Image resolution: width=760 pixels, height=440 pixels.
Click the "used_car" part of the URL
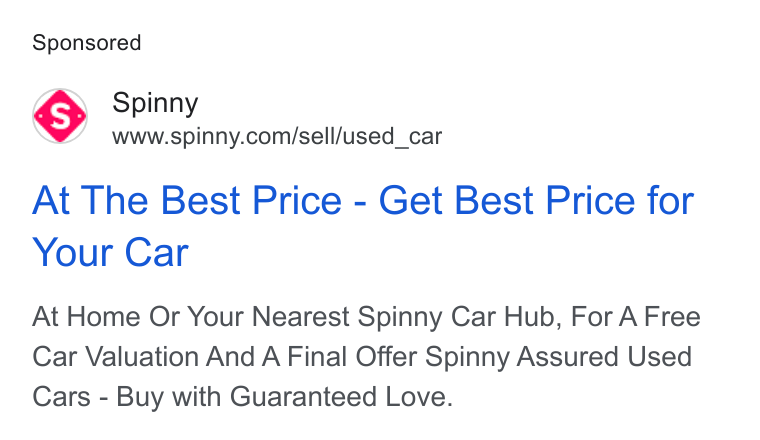392,136
